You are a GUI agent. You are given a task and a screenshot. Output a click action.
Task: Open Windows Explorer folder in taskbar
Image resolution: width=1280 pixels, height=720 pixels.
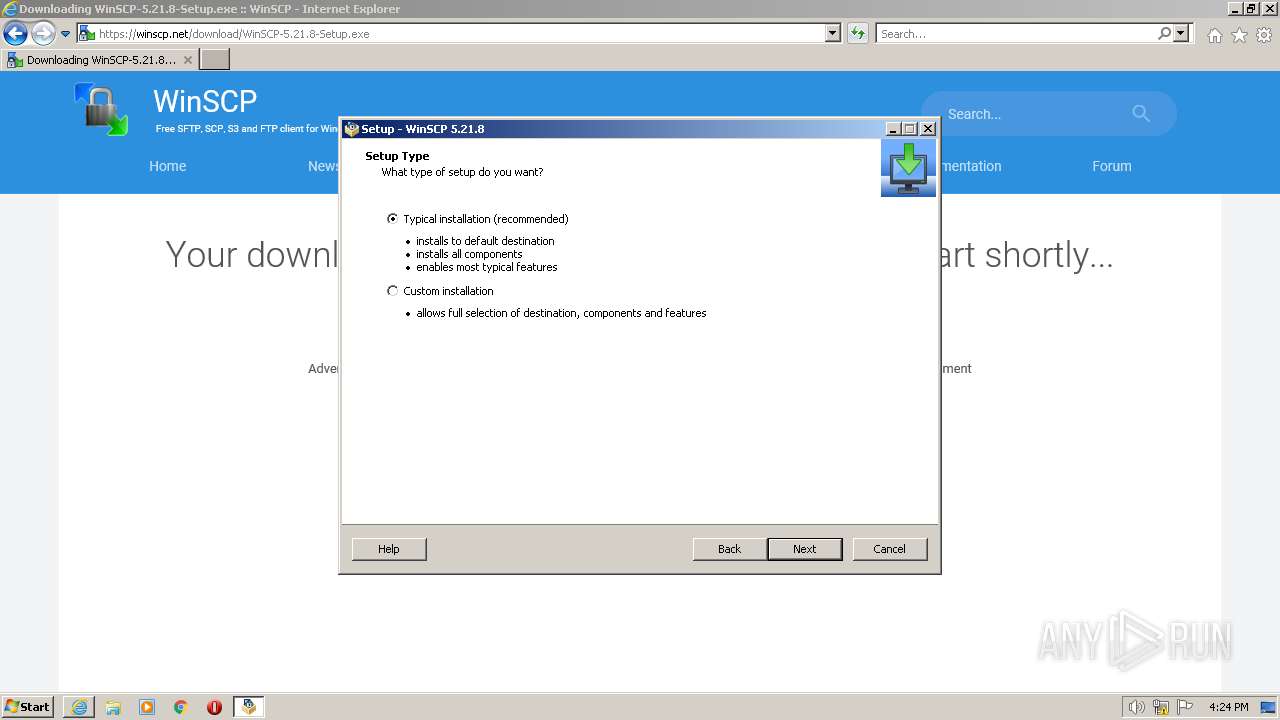113,707
